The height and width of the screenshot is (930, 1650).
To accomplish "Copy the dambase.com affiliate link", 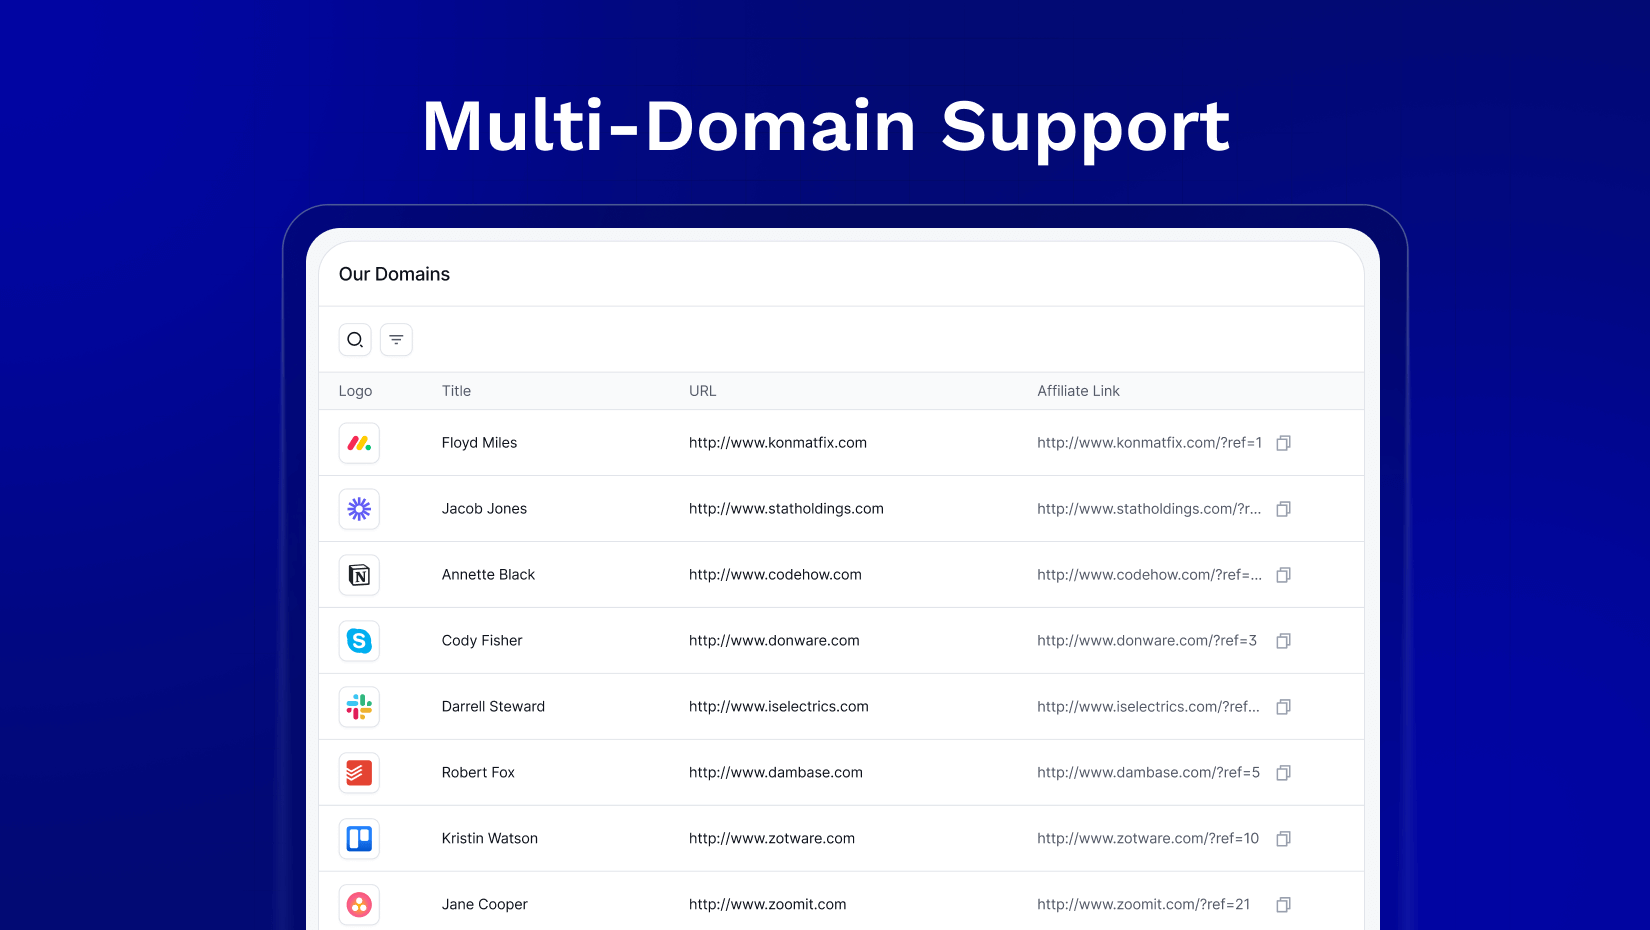I will [1283, 773].
